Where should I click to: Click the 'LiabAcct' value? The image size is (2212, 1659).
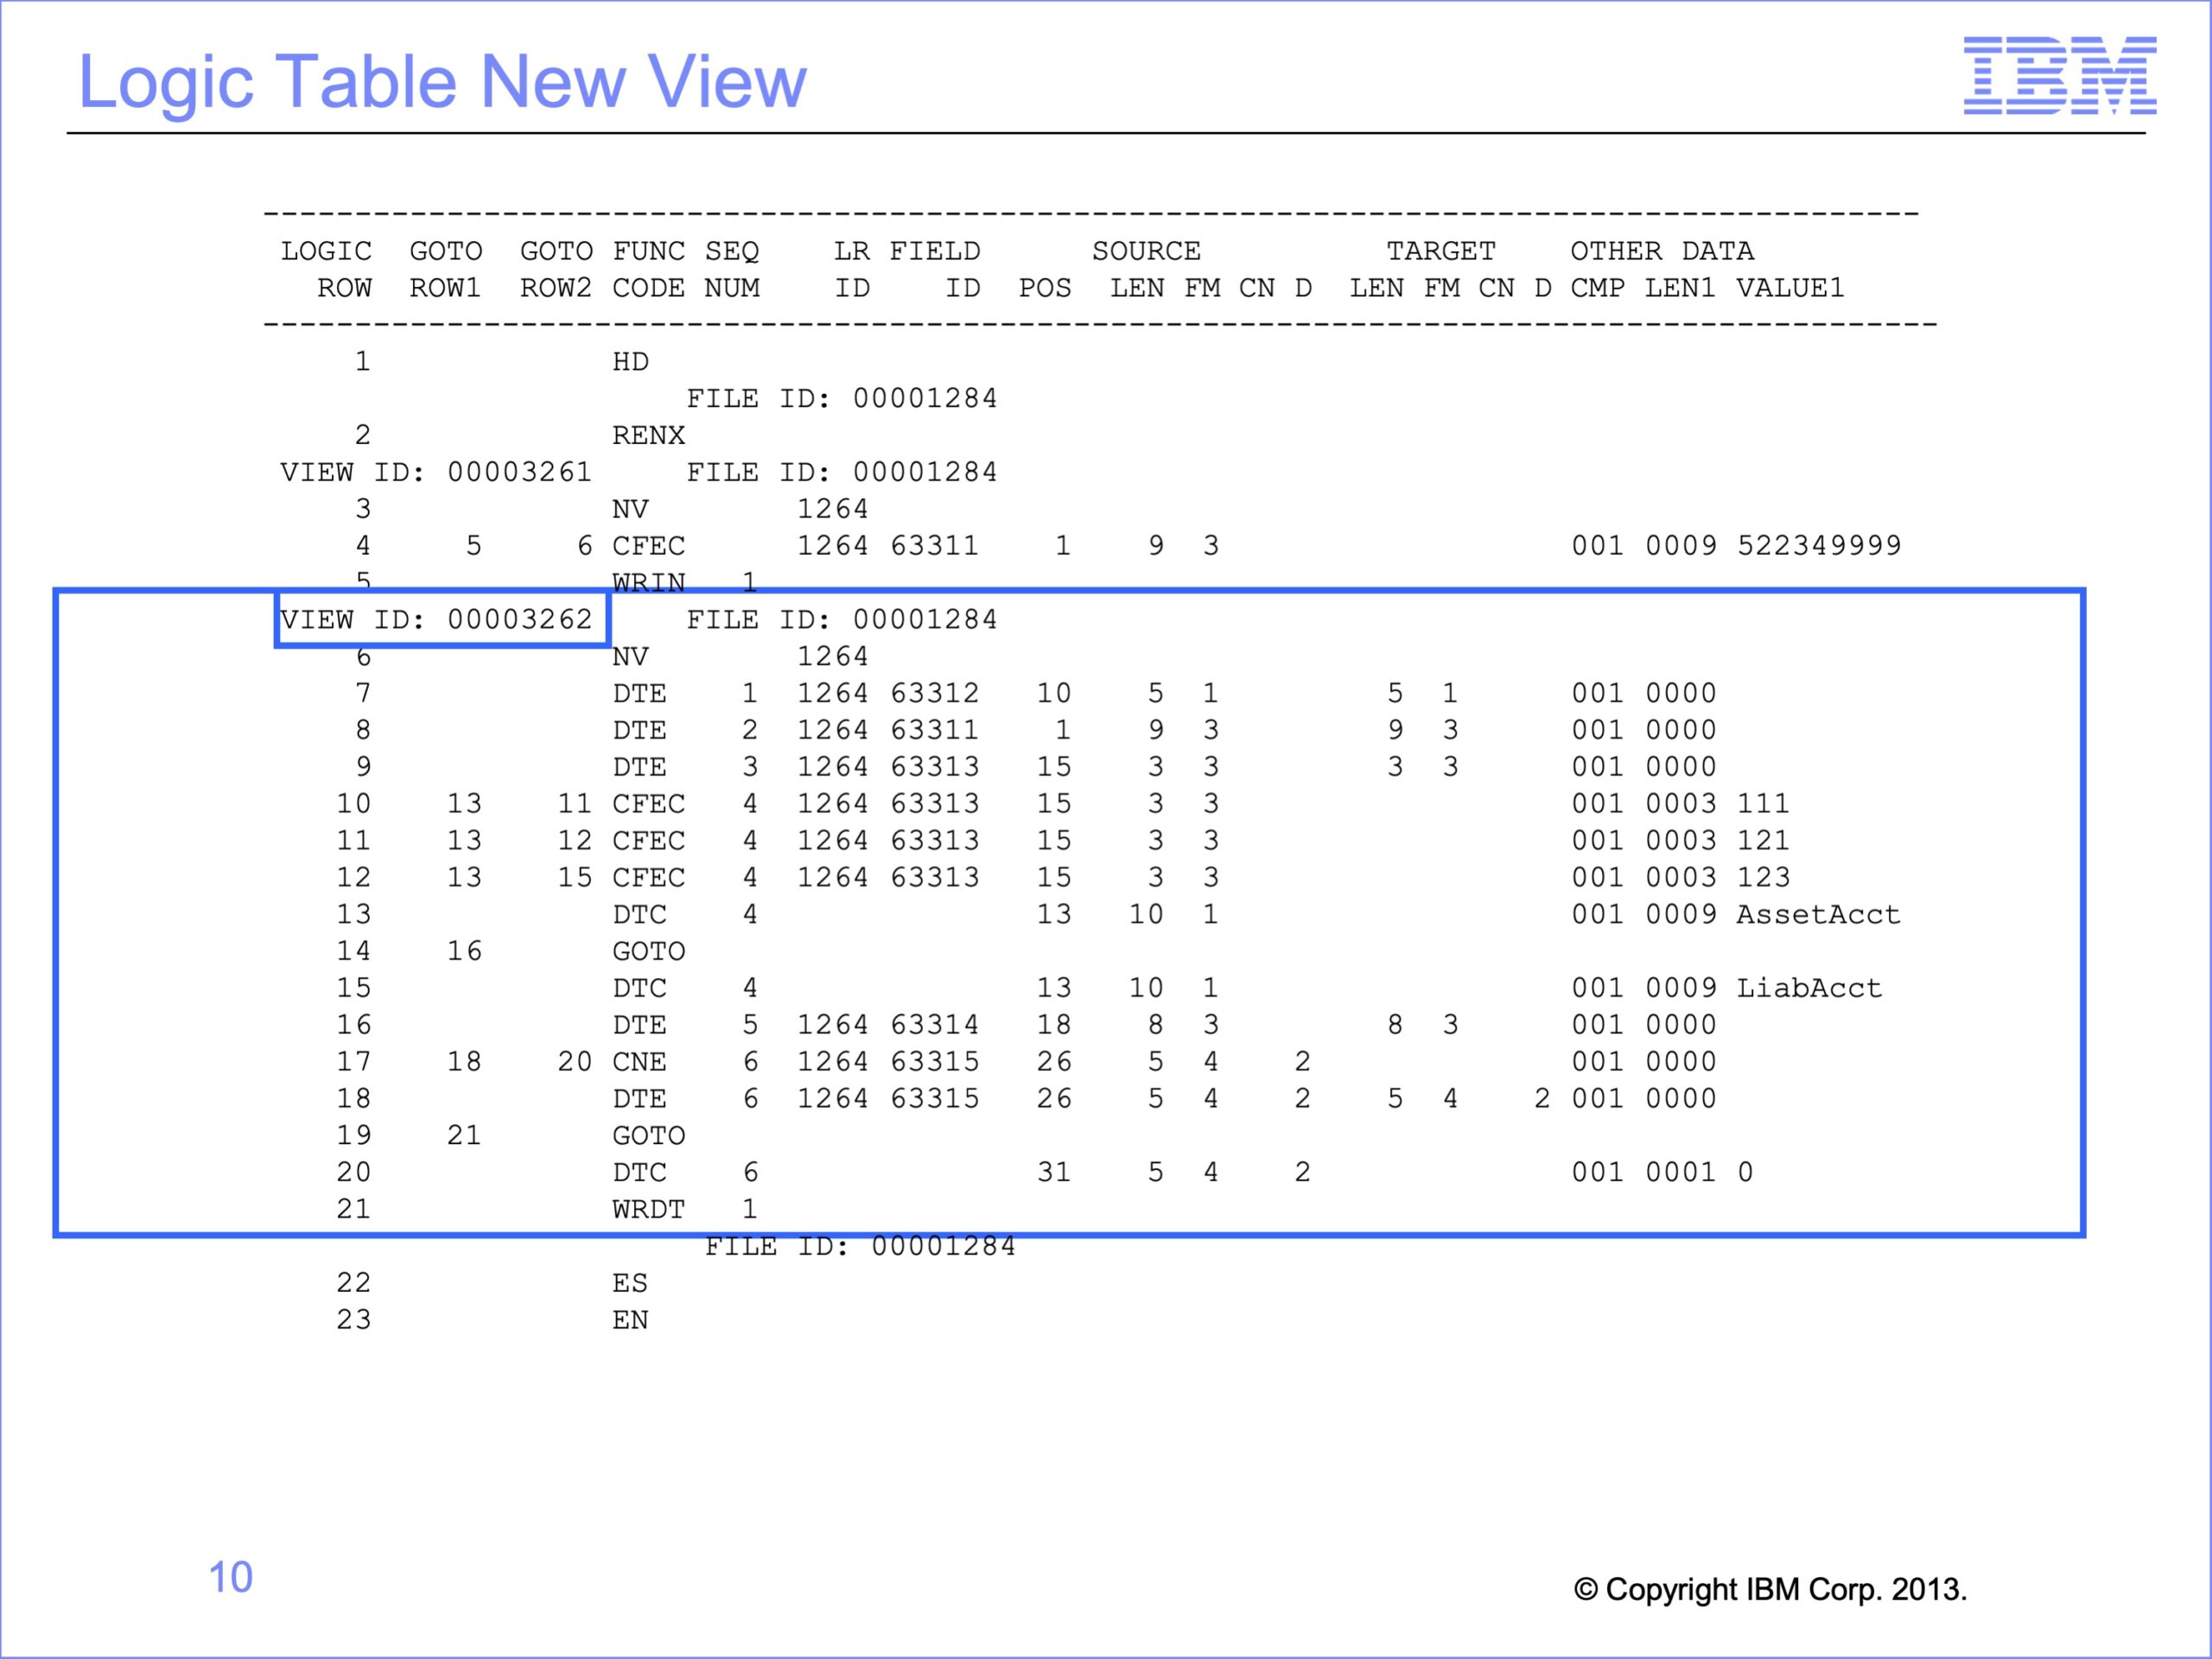1809,988
